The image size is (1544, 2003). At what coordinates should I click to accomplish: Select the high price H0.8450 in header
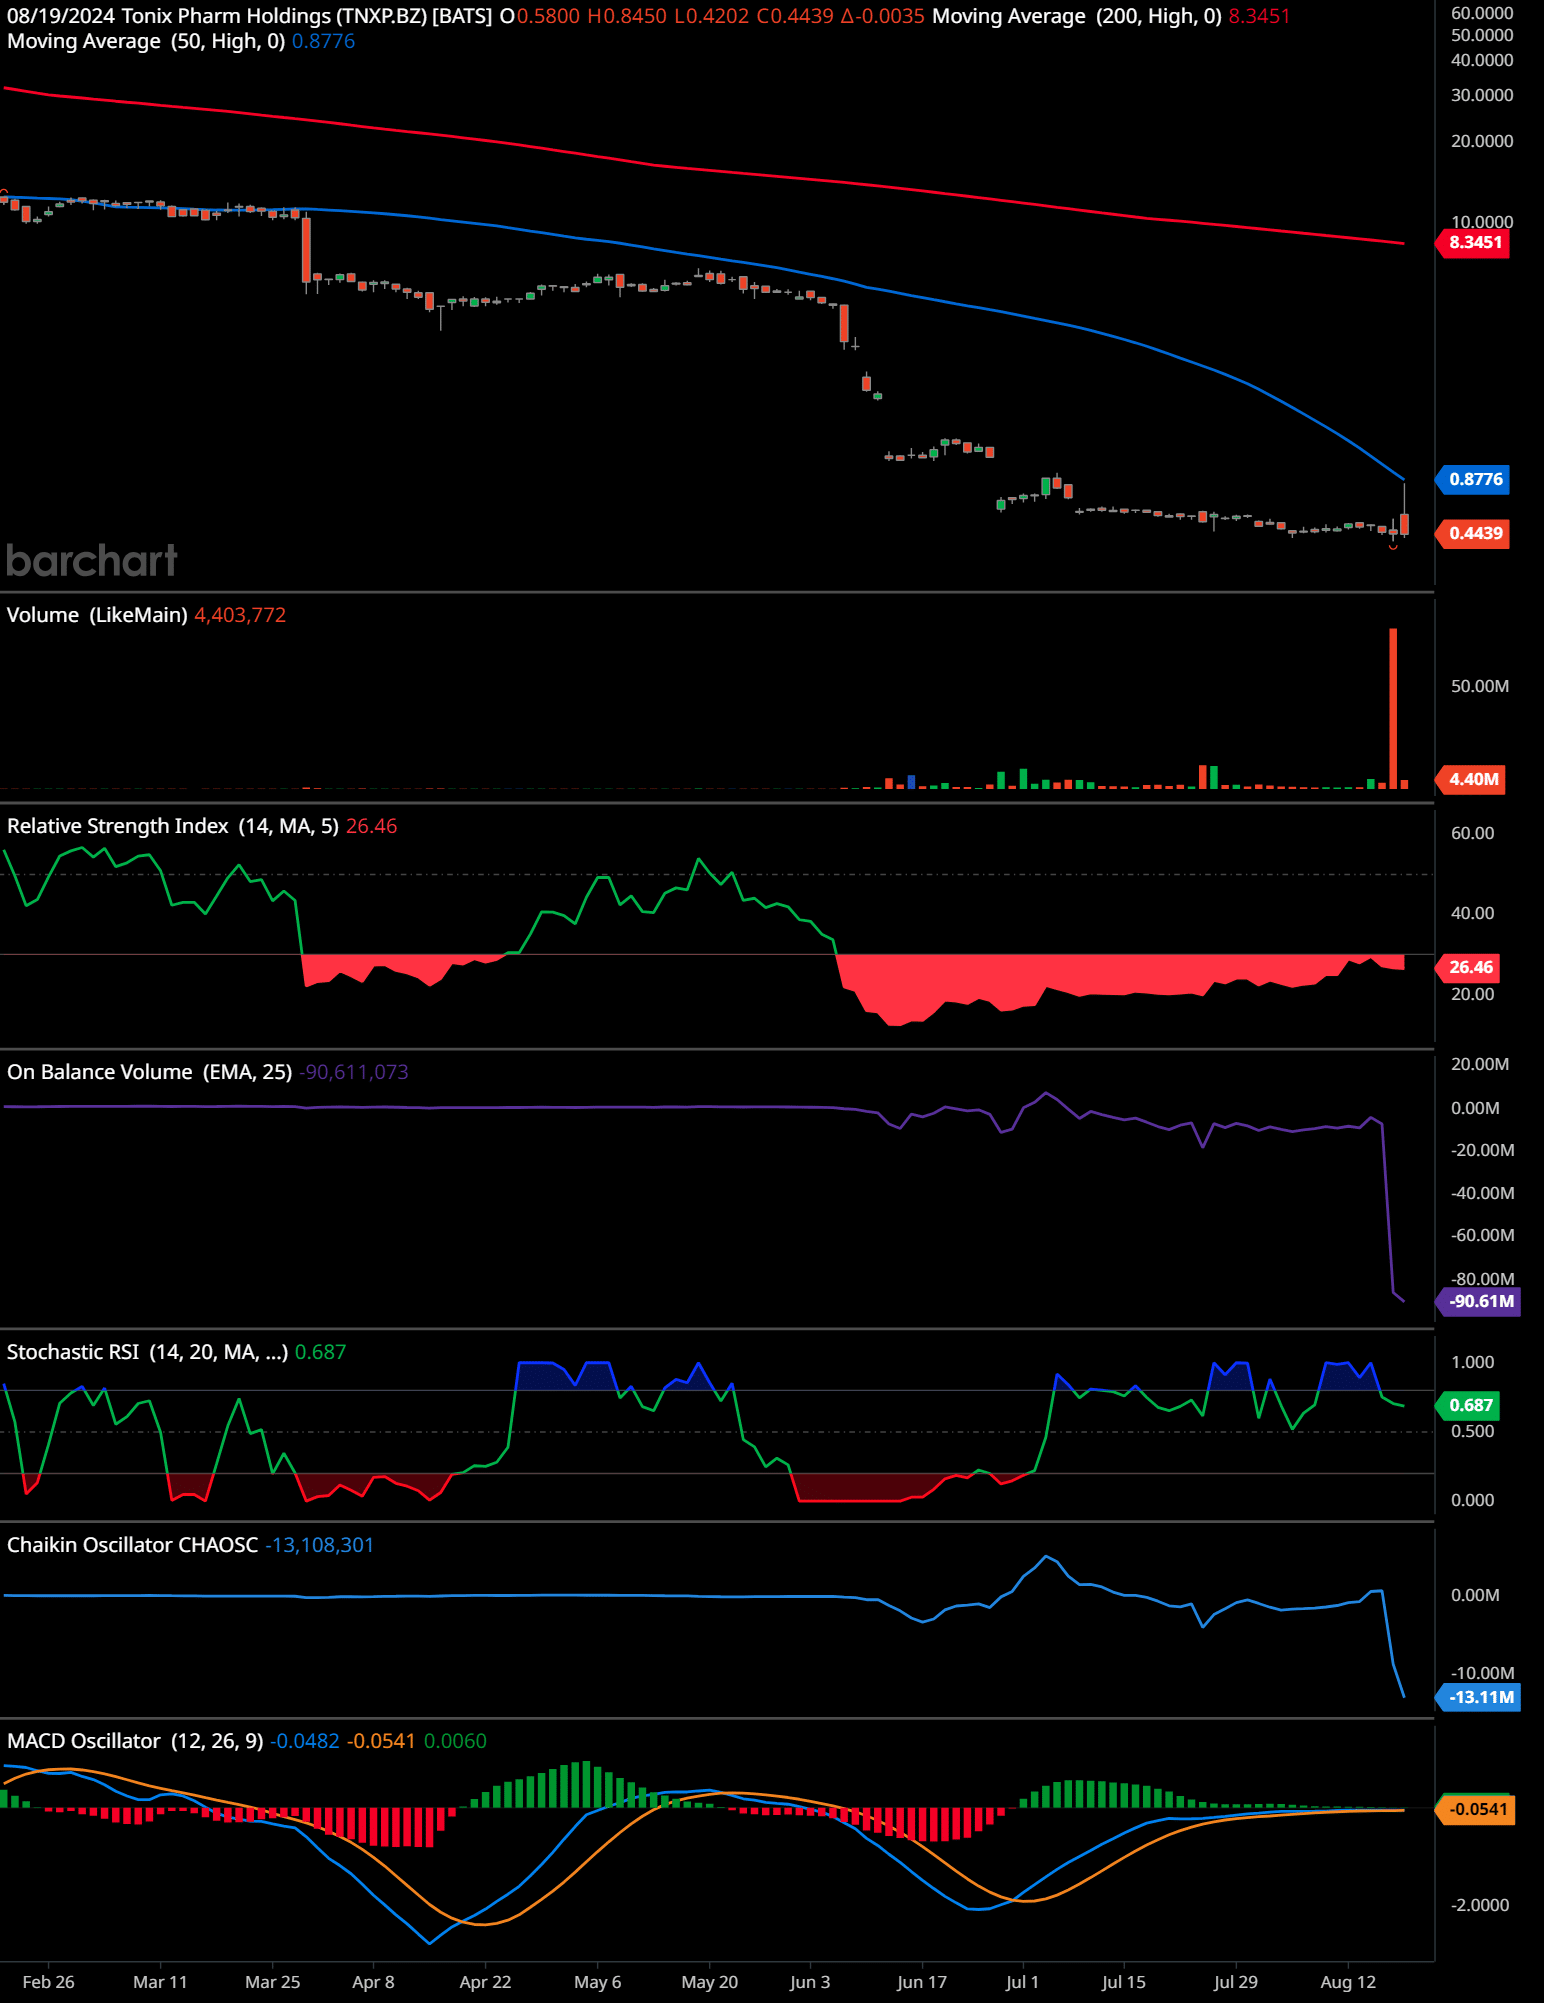(627, 16)
